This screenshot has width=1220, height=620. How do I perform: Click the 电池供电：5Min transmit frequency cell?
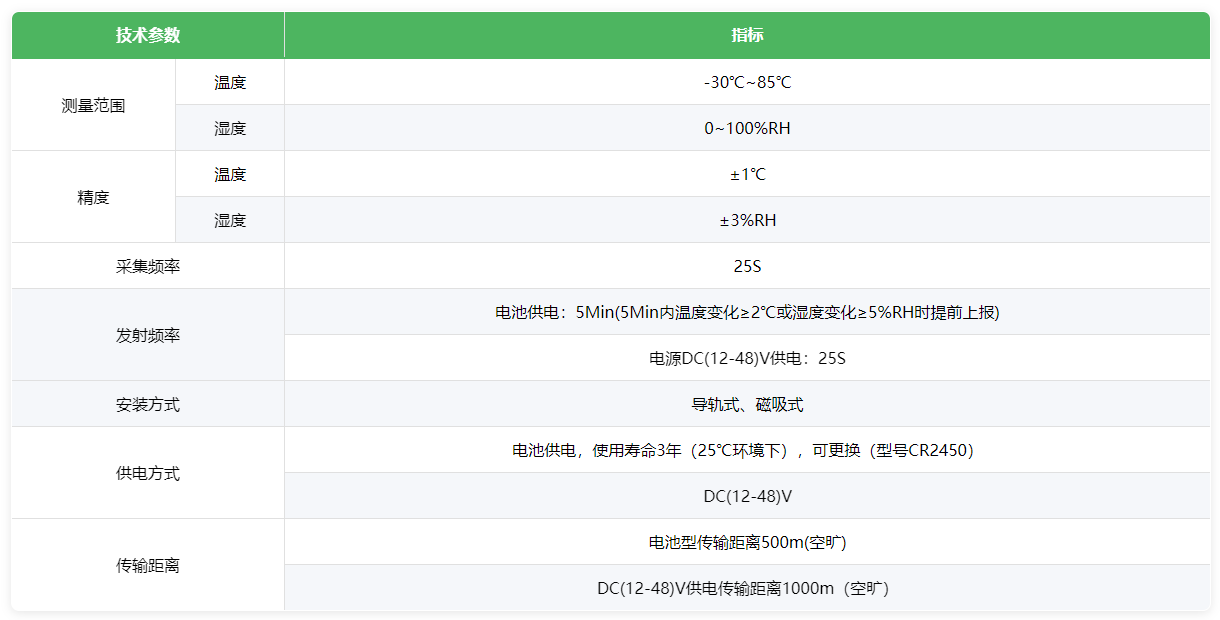click(747, 312)
